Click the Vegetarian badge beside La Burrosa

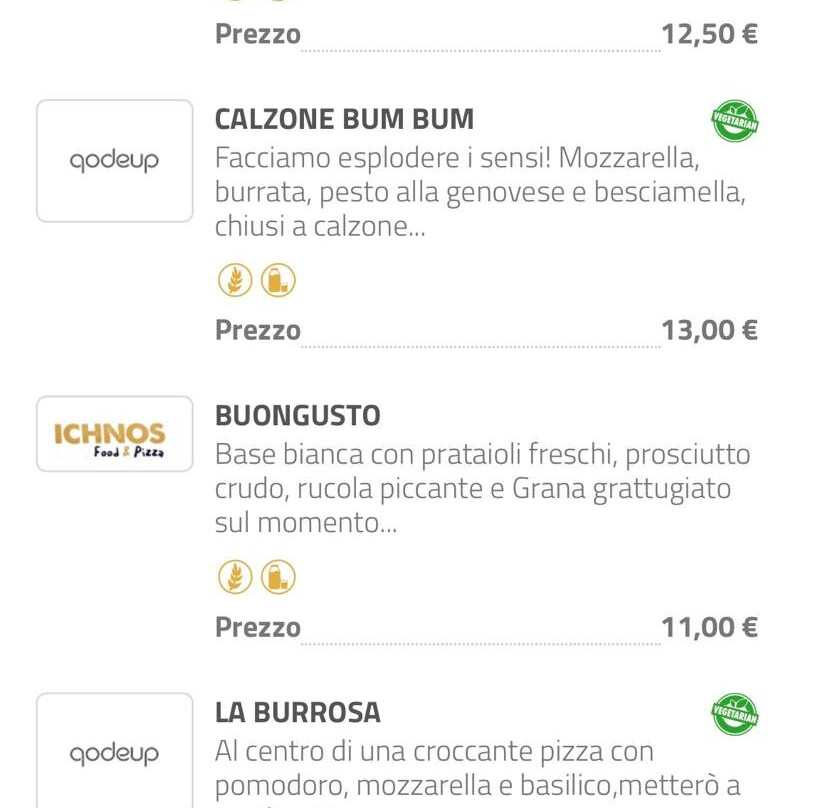[x=735, y=714]
